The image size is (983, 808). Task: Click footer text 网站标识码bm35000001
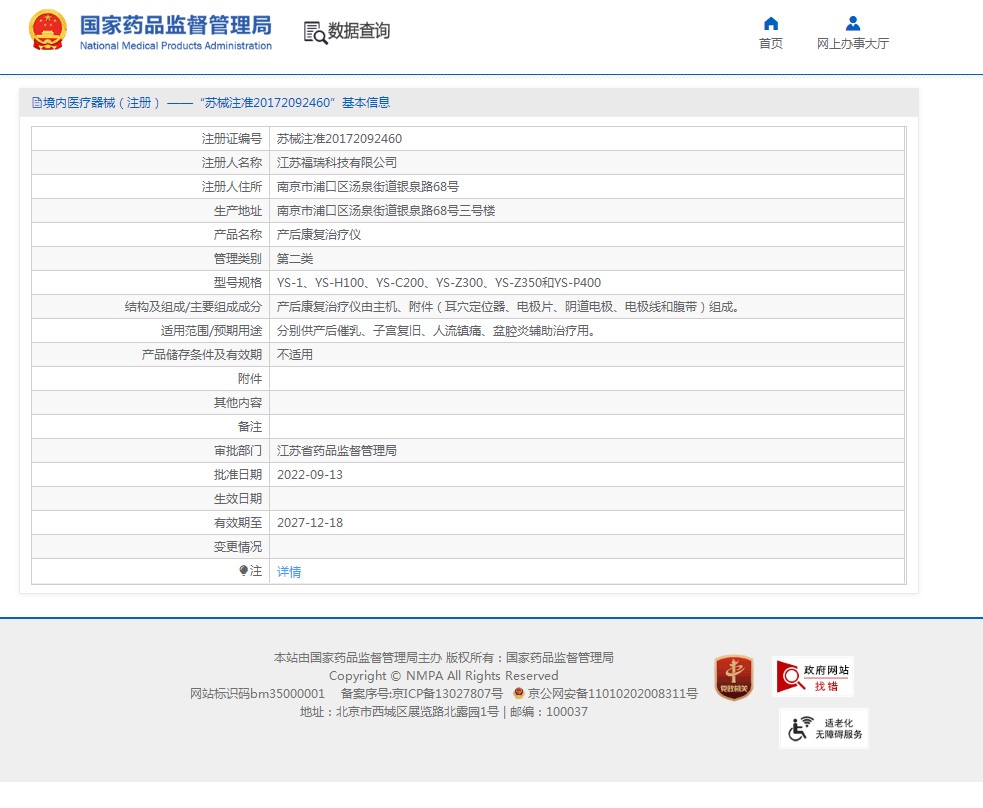257,693
